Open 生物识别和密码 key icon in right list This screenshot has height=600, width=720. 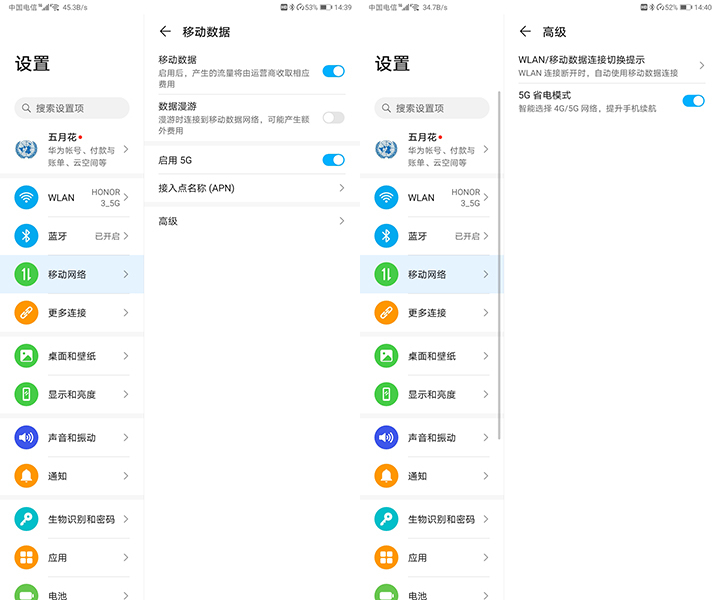pyautogui.click(x=386, y=519)
